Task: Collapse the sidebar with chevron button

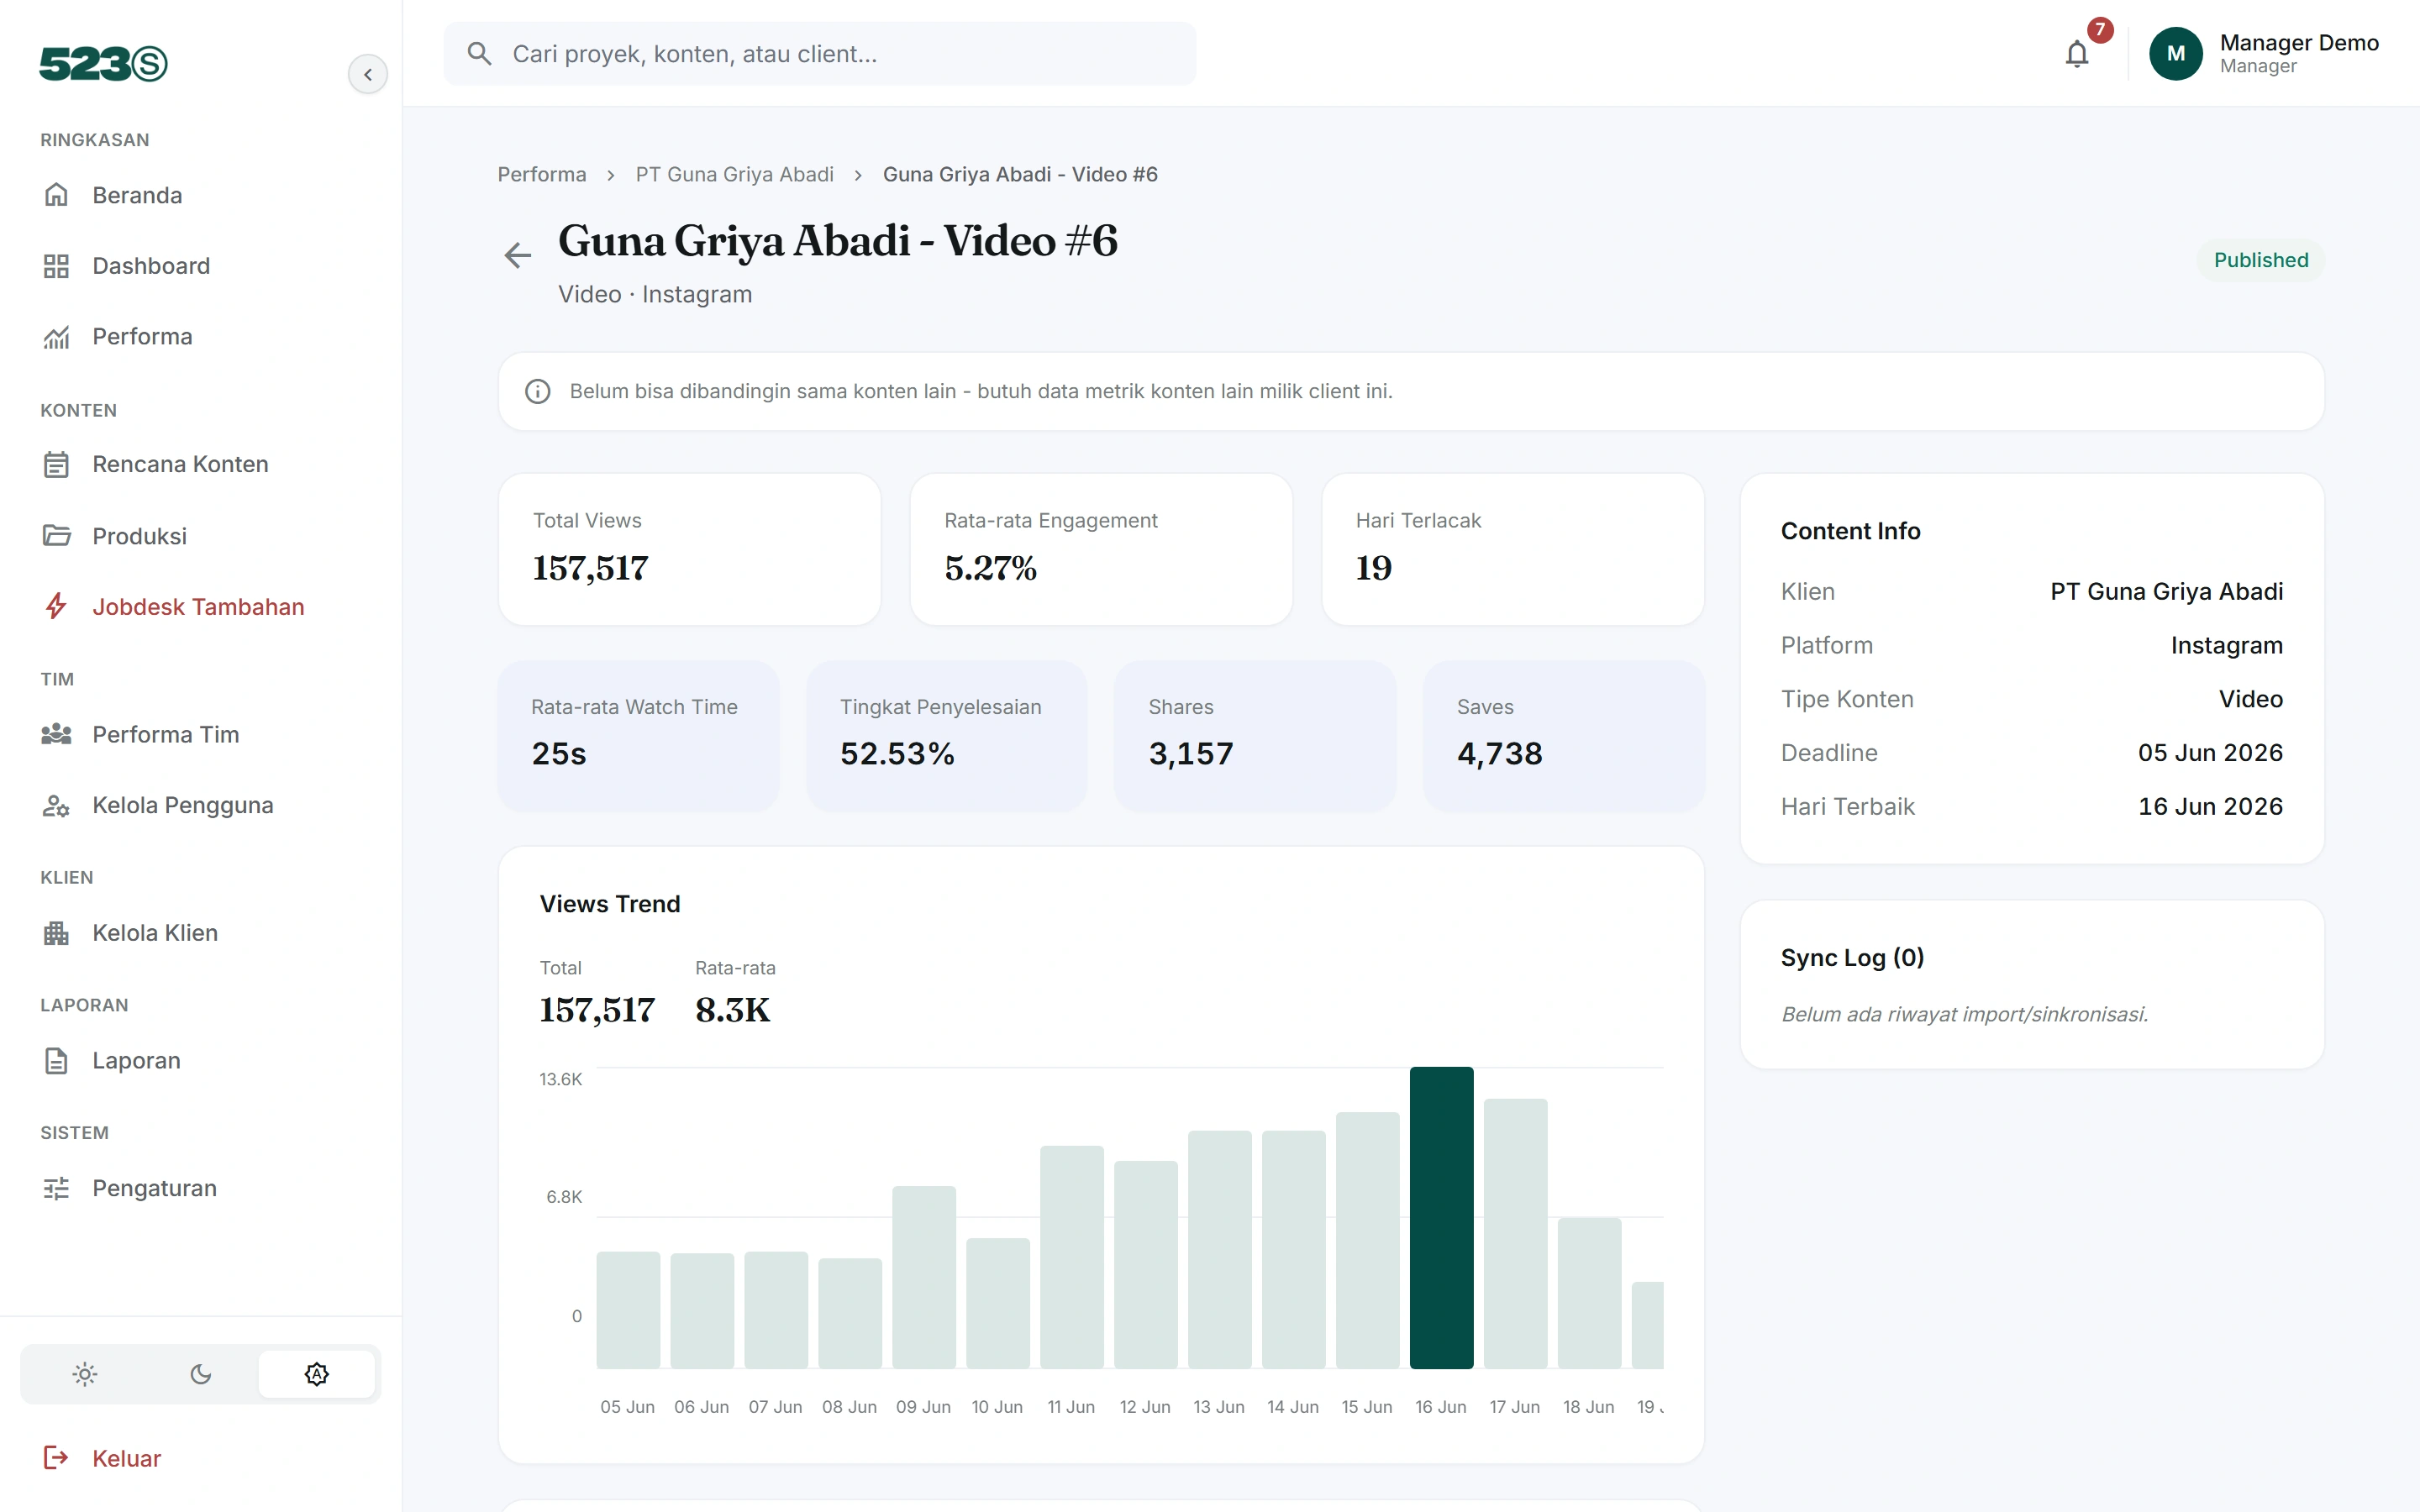Action: click(368, 74)
